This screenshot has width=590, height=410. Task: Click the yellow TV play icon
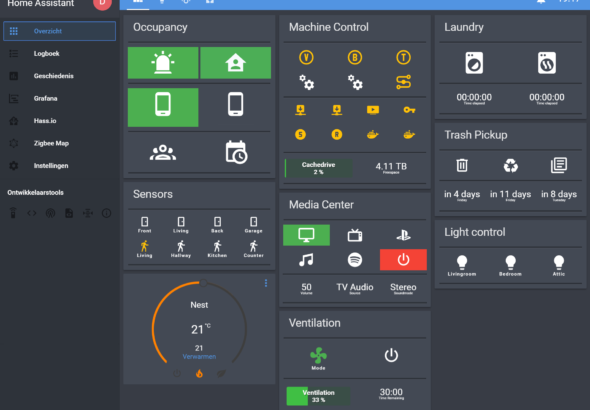(373, 110)
